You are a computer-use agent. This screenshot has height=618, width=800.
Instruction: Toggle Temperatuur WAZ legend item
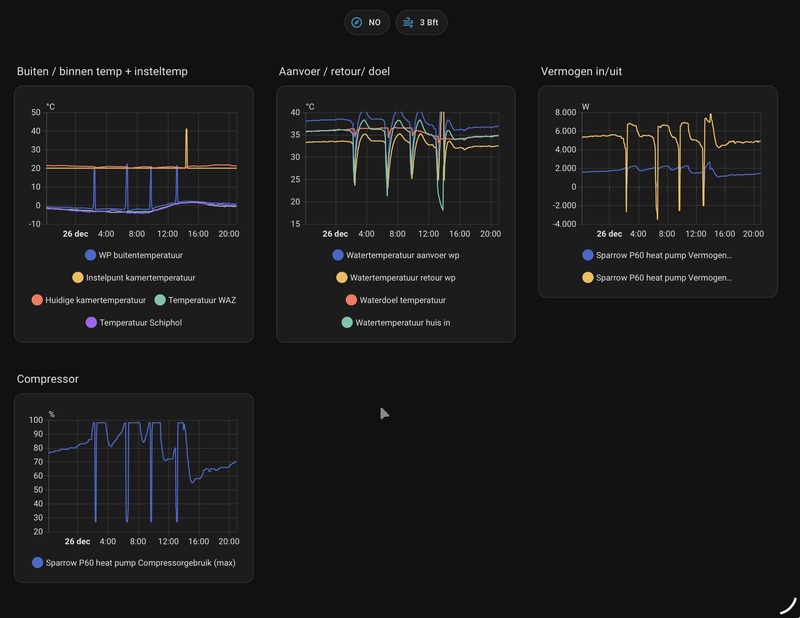(195, 300)
